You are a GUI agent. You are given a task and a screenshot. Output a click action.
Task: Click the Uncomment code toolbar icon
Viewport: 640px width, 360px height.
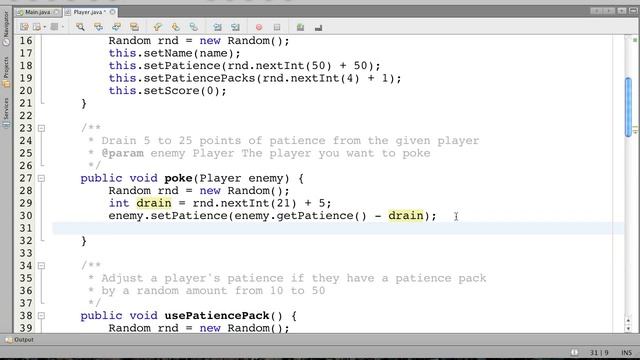click(318, 27)
